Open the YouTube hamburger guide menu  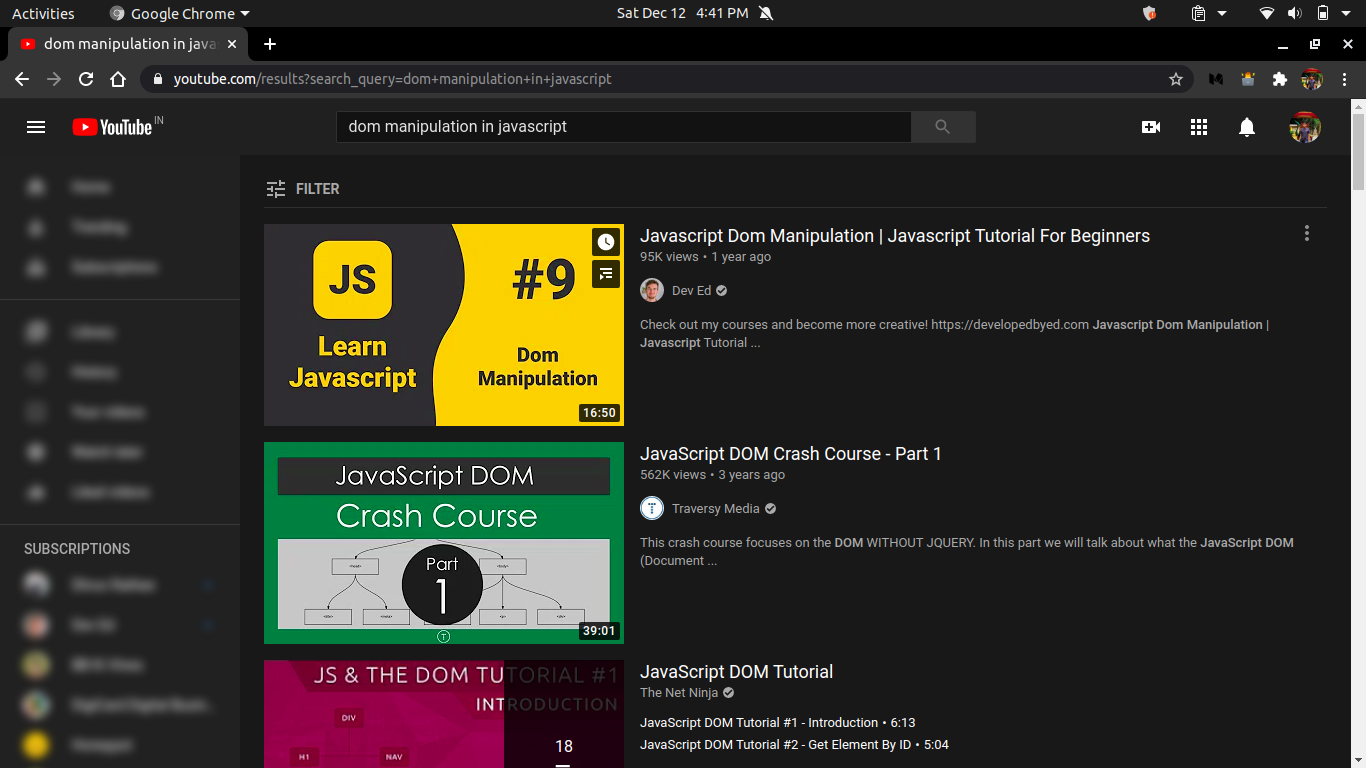[36, 127]
